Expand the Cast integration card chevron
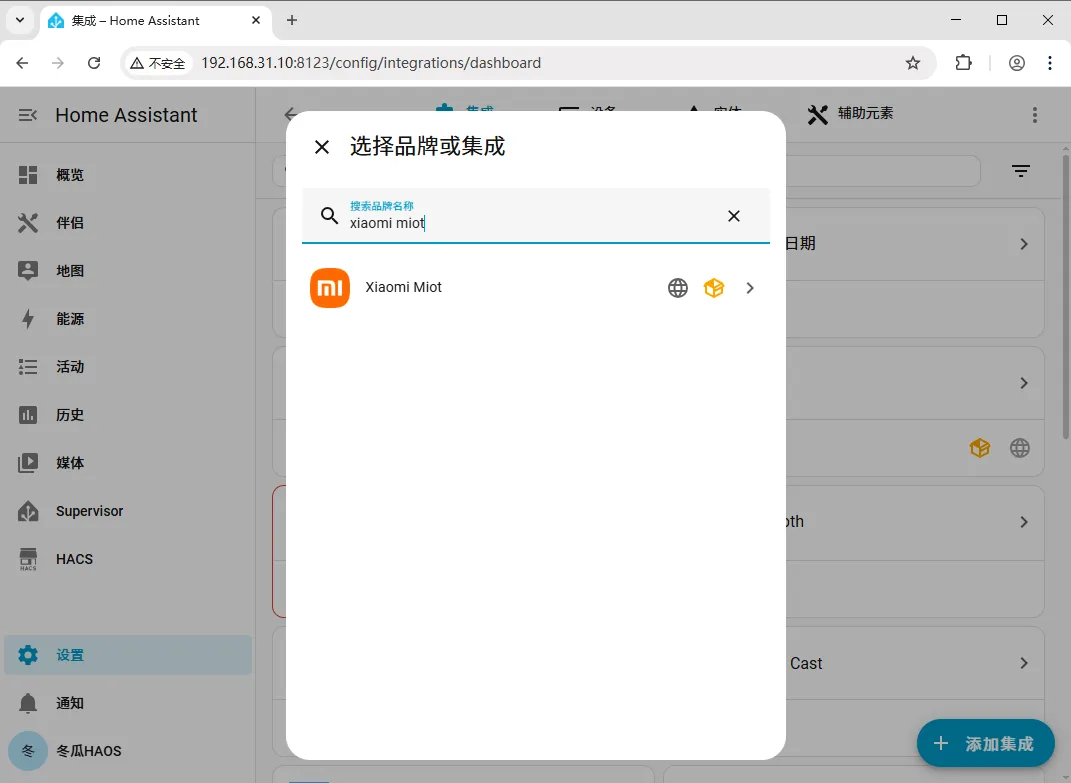This screenshot has width=1071, height=783. [1024, 663]
